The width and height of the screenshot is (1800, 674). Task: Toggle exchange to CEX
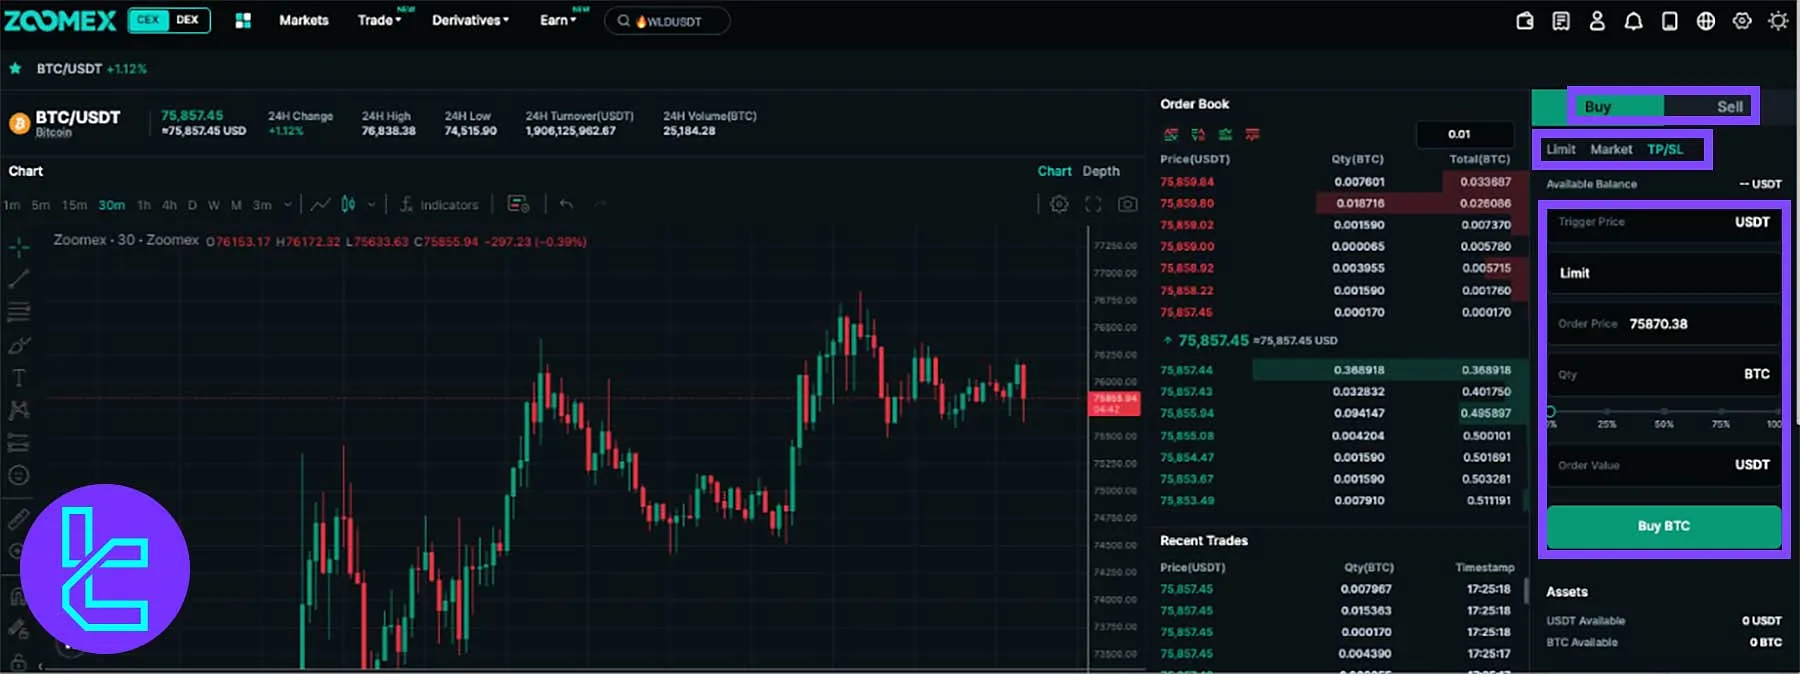click(148, 20)
